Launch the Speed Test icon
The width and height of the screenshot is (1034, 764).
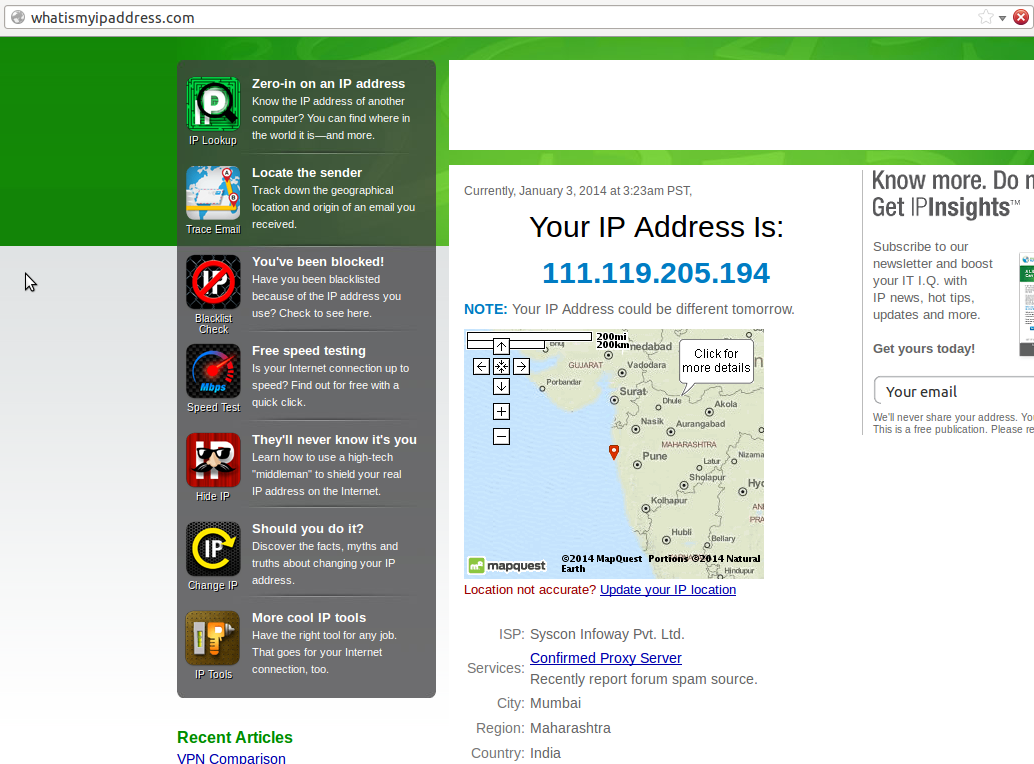pos(213,371)
